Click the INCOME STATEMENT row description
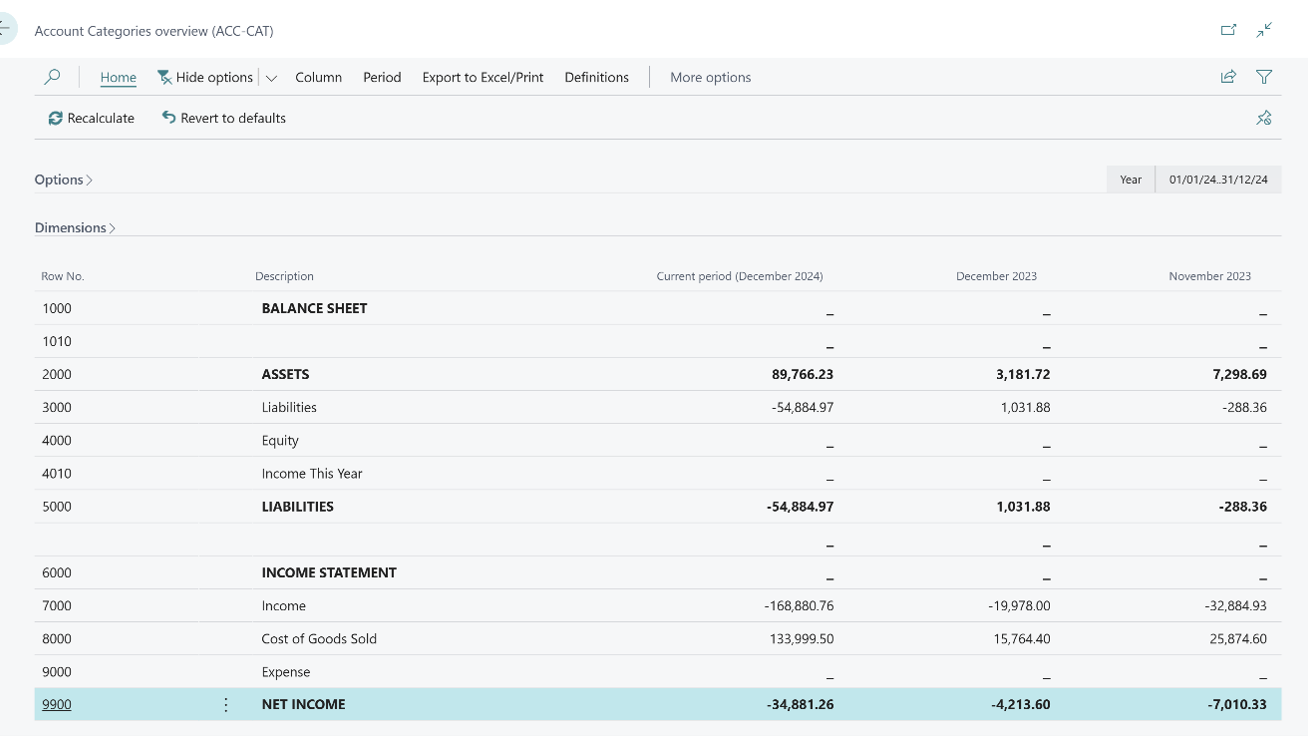This screenshot has height=736, width=1308. 329,573
